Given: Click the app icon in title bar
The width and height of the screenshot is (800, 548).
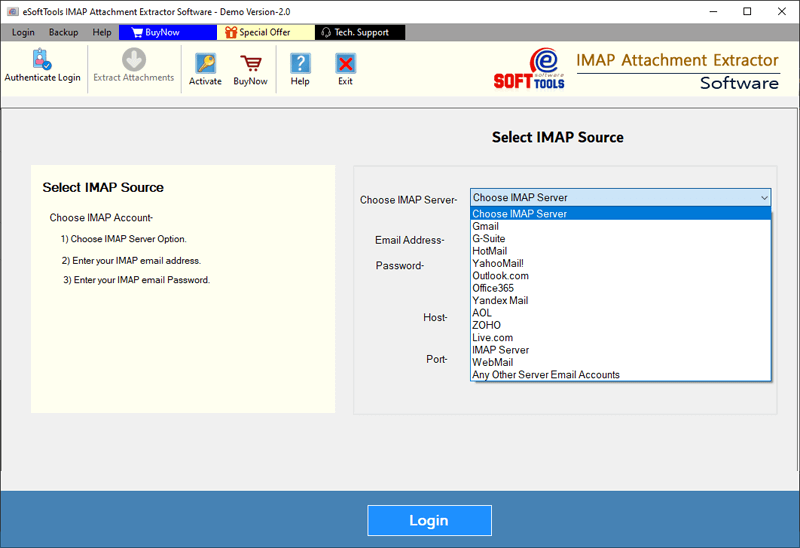Looking at the screenshot, I should click(12, 11).
